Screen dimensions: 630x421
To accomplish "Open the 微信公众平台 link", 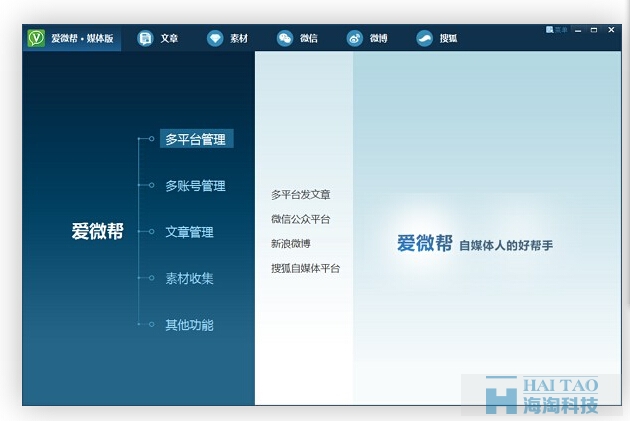I will point(301,219).
